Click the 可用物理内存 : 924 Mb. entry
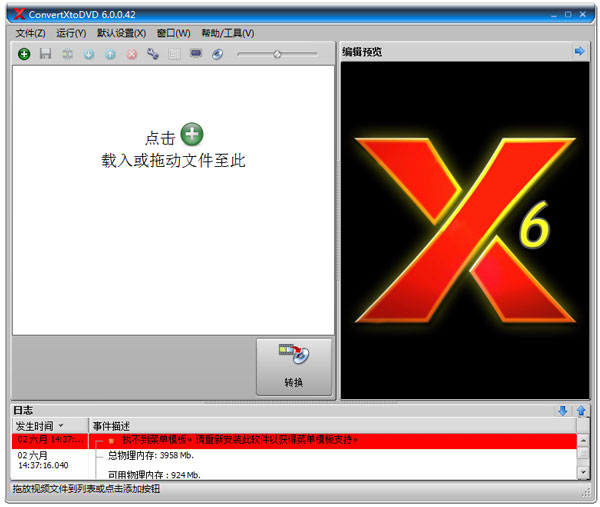This screenshot has height=507, width=600. [154, 475]
